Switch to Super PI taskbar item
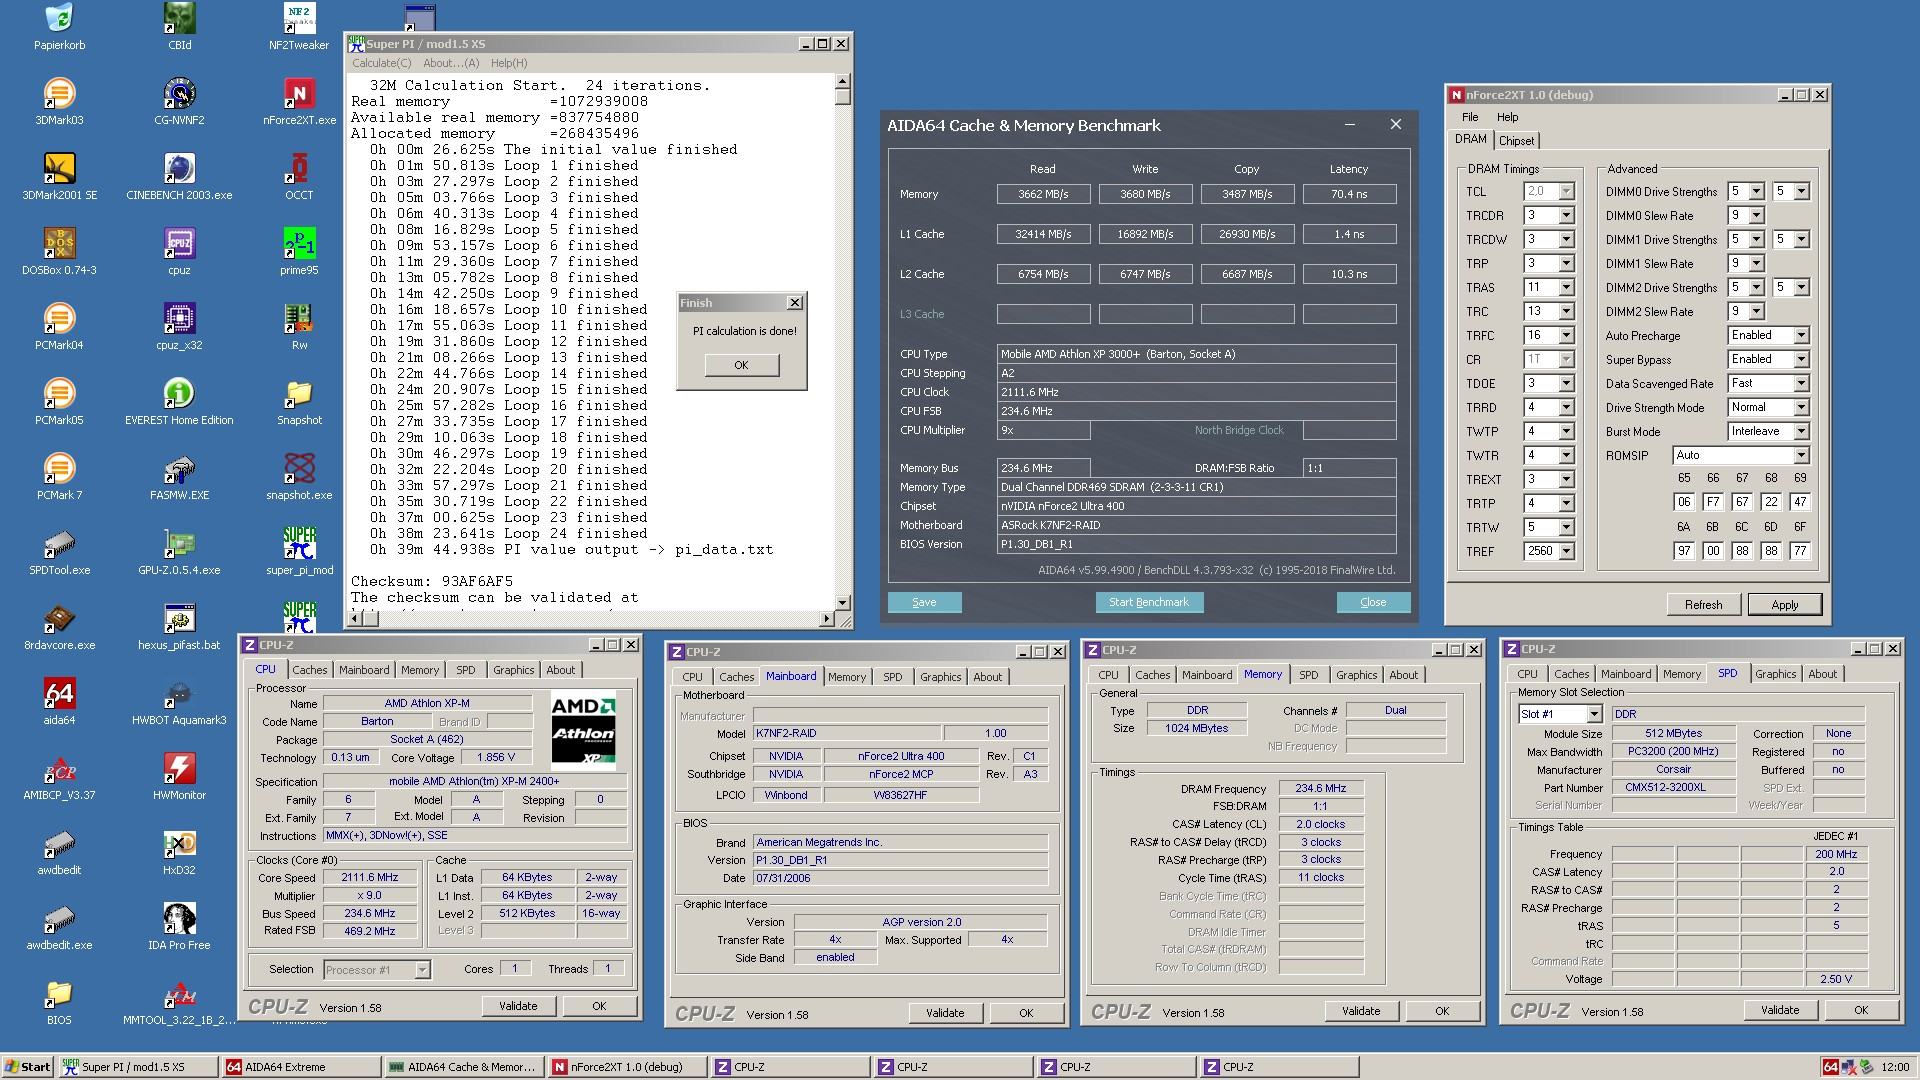1920x1080 pixels. 137,1067
